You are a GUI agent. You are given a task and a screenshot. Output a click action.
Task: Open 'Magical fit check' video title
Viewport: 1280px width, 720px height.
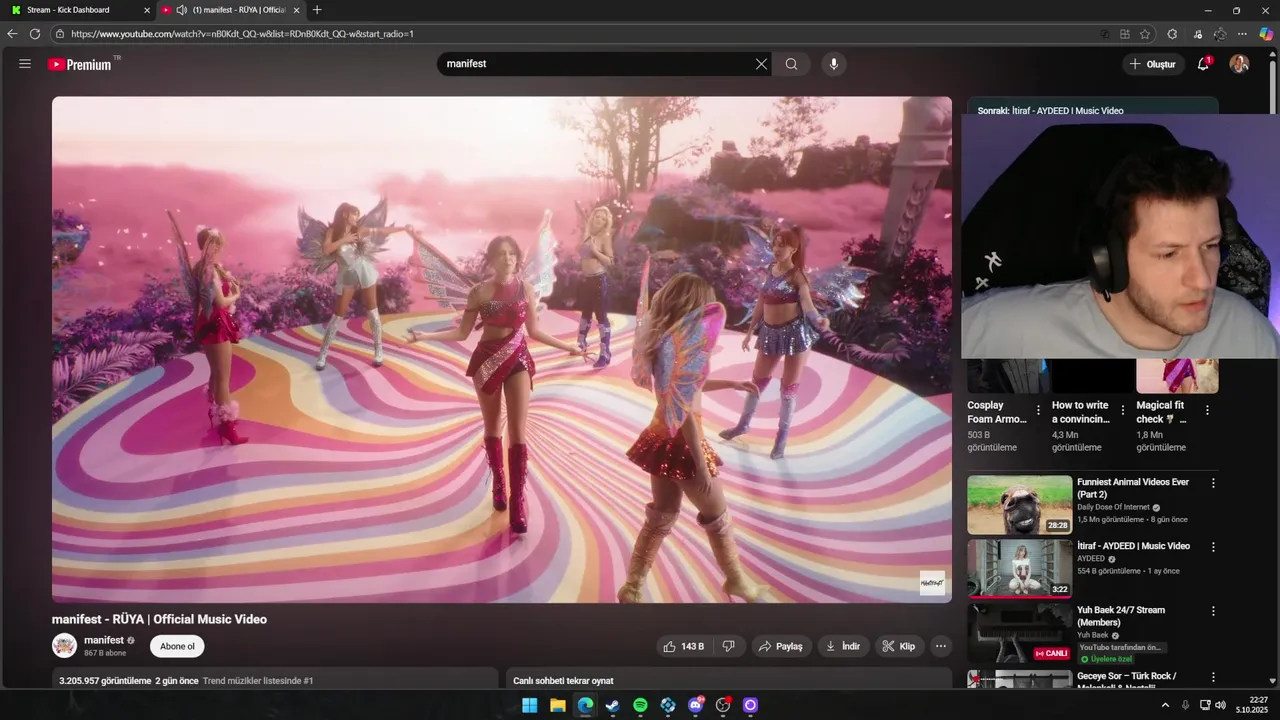pyautogui.click(x=1160, y=412)
